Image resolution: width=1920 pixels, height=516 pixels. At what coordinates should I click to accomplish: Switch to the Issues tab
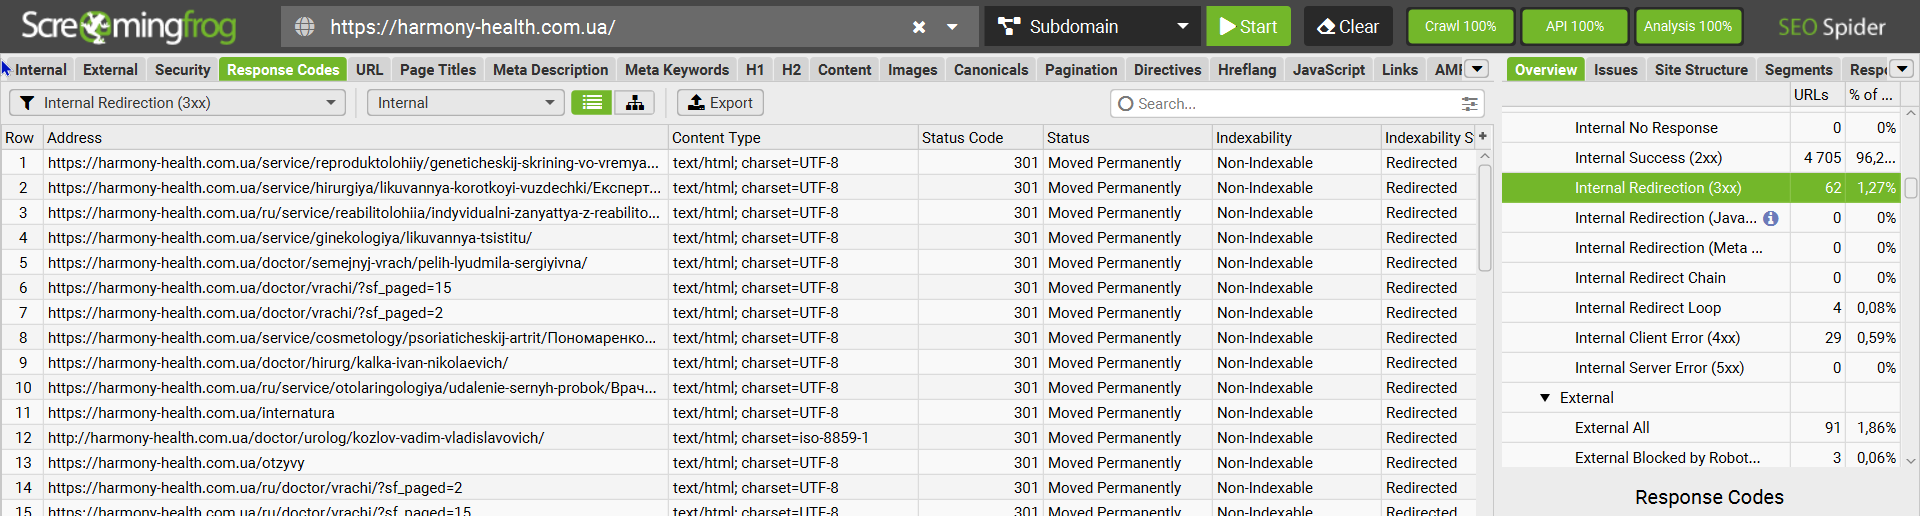click(x=1615, y=70)
